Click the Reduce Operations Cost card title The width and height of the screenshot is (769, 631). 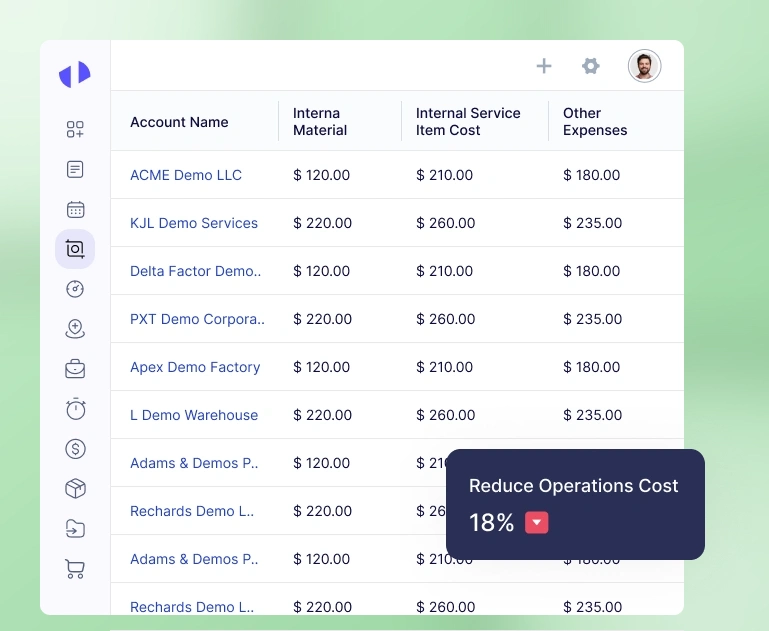(x=573, y=486)
